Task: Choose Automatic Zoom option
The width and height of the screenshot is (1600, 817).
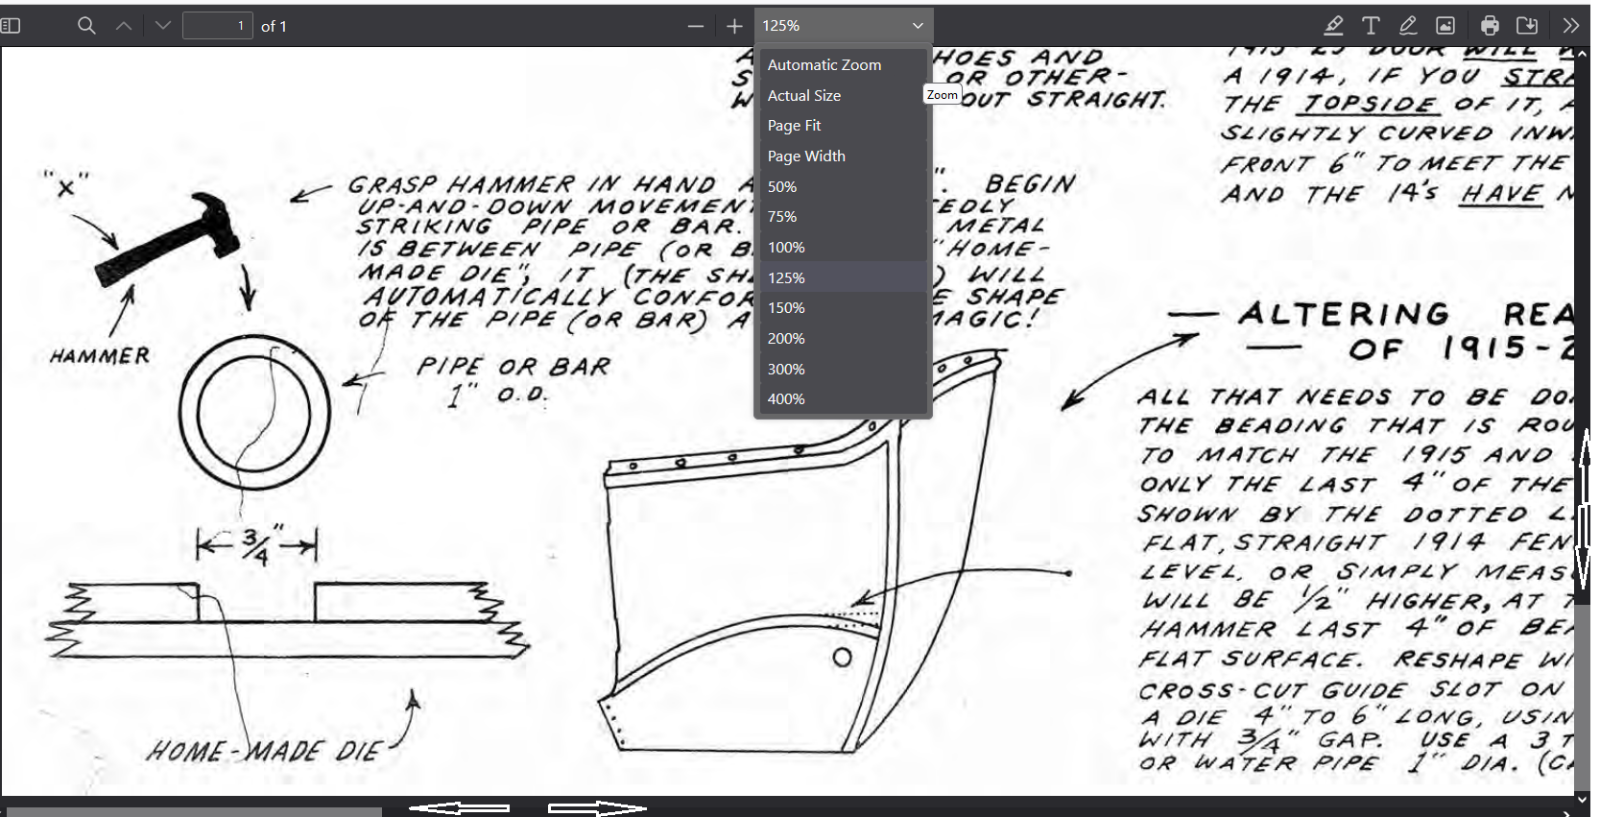Action: (x=824, y=65)
